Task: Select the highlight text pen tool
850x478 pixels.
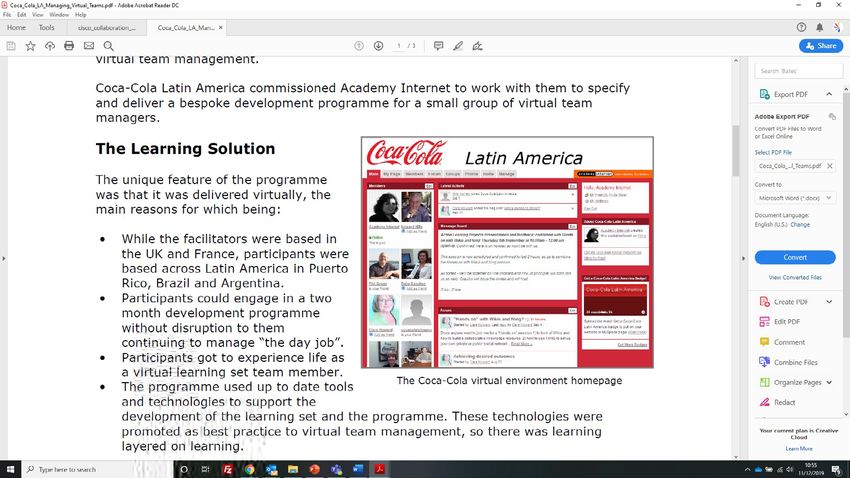Action: point(458,46)
